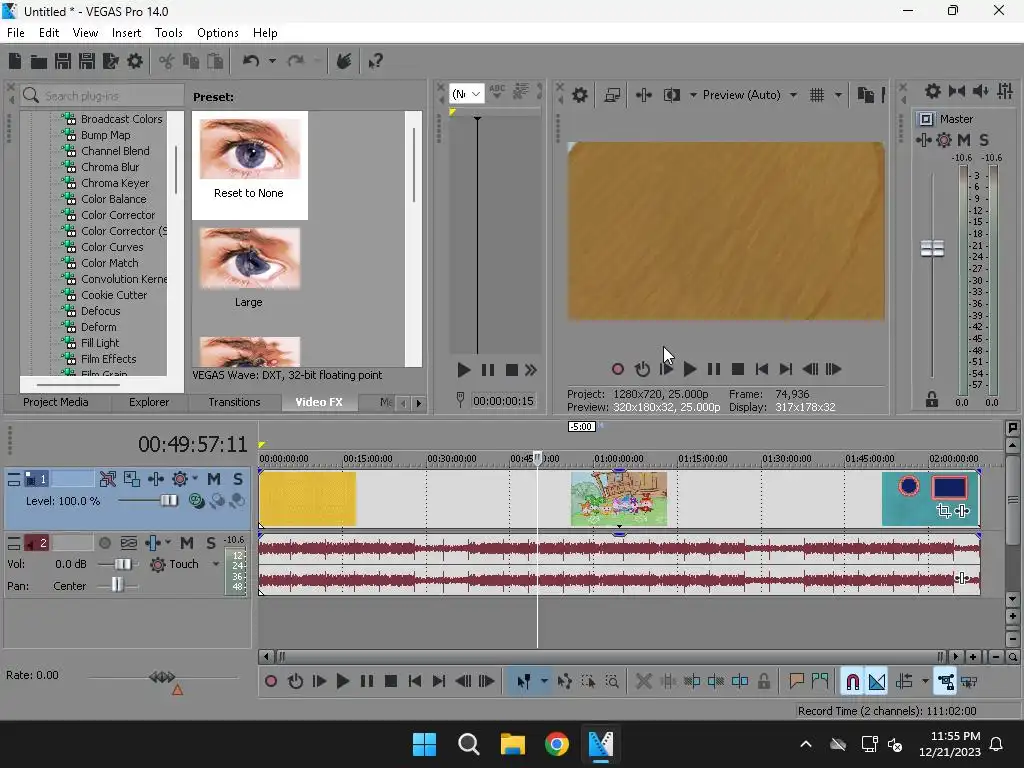Toggle Automatic Crossfades button
Screen dimensions: 1024x768
pos(877,682)
